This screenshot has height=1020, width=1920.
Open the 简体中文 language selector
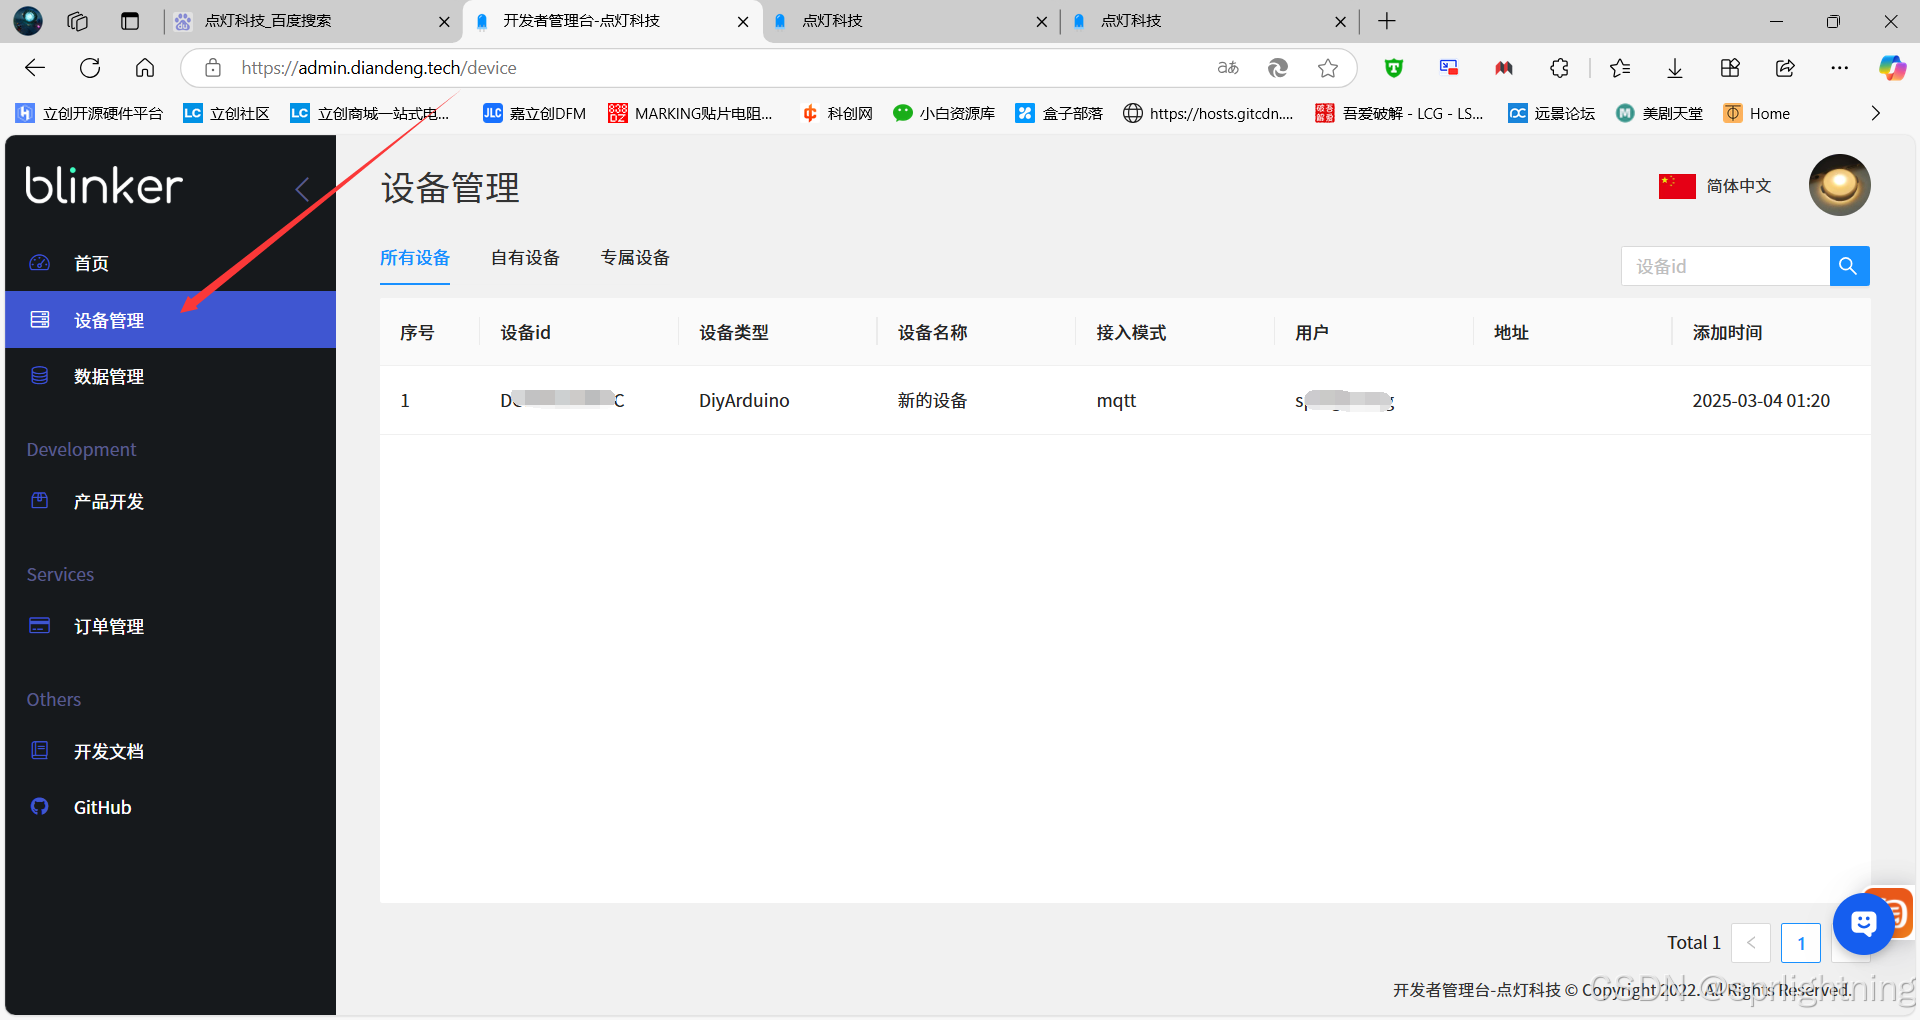pyautogui.click(x=1739, y=186)
